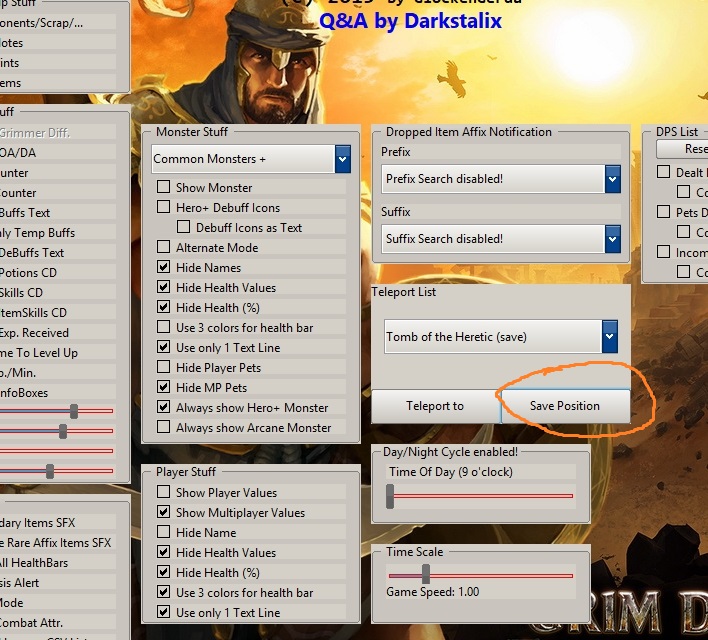Uncheck Hide Health Values in Monster Stuff
This screenshot has width=708, height=640.
coord(163,287)
